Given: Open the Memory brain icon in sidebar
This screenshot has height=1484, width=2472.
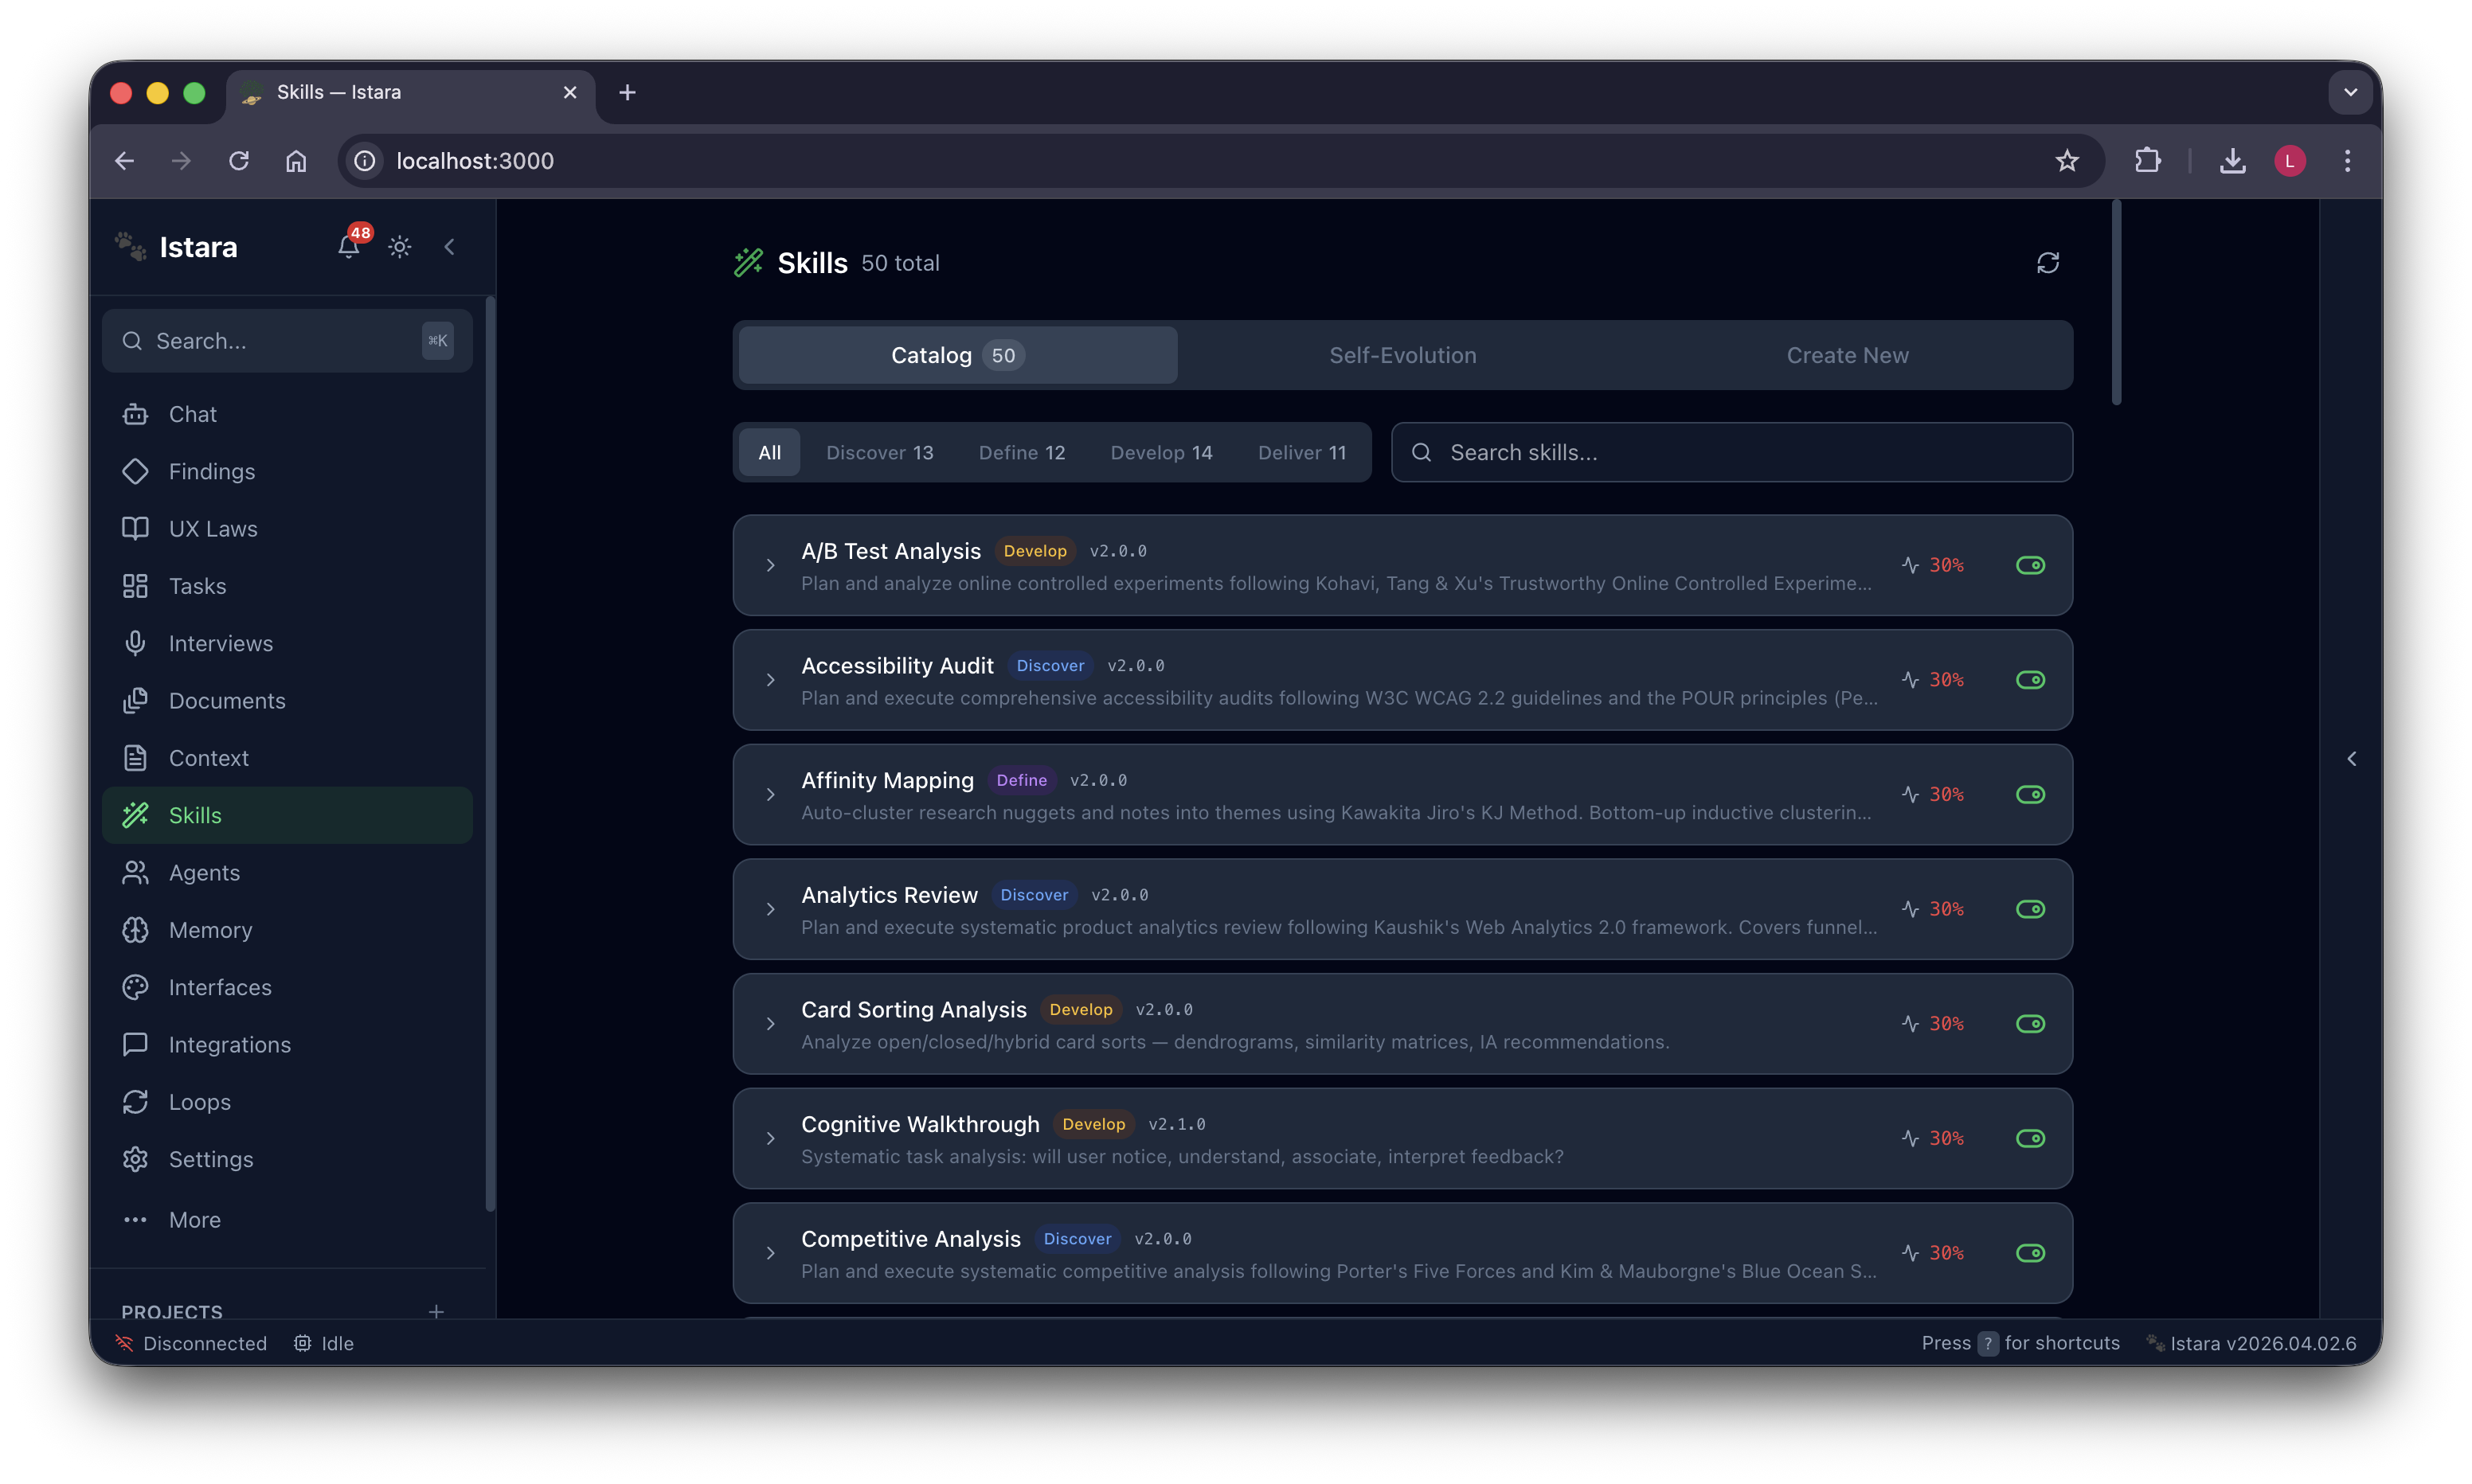Looking at the screenshot, I should pos(136,930).
